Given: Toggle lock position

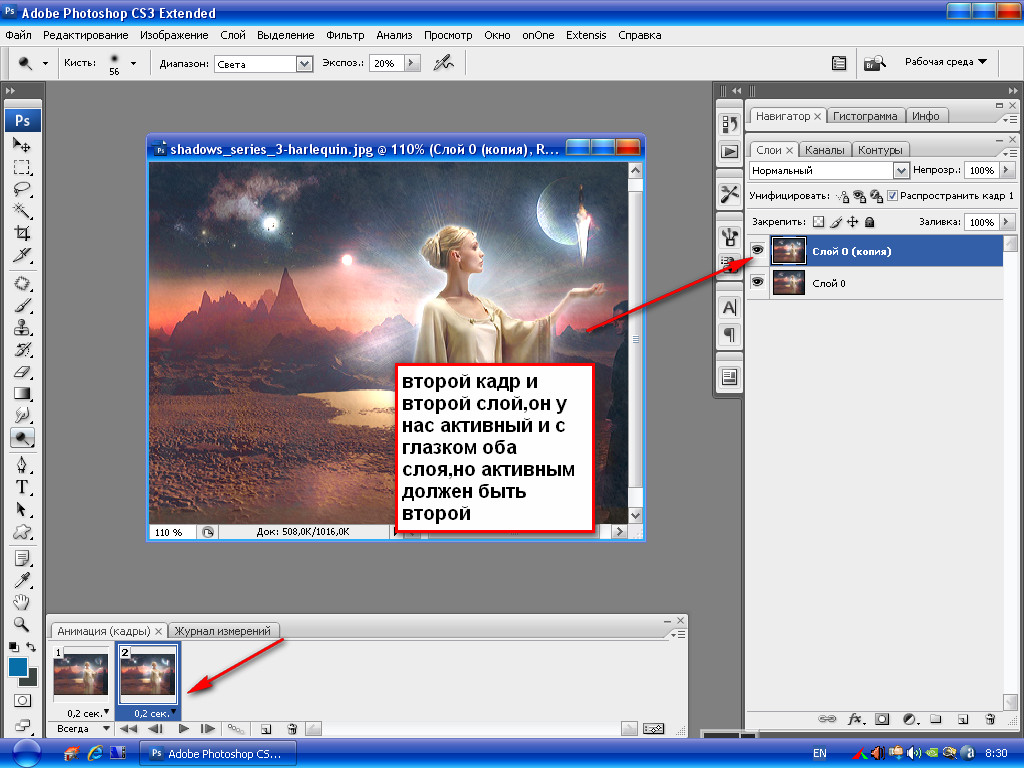Looking at the screenshot, I should [852, 222].
